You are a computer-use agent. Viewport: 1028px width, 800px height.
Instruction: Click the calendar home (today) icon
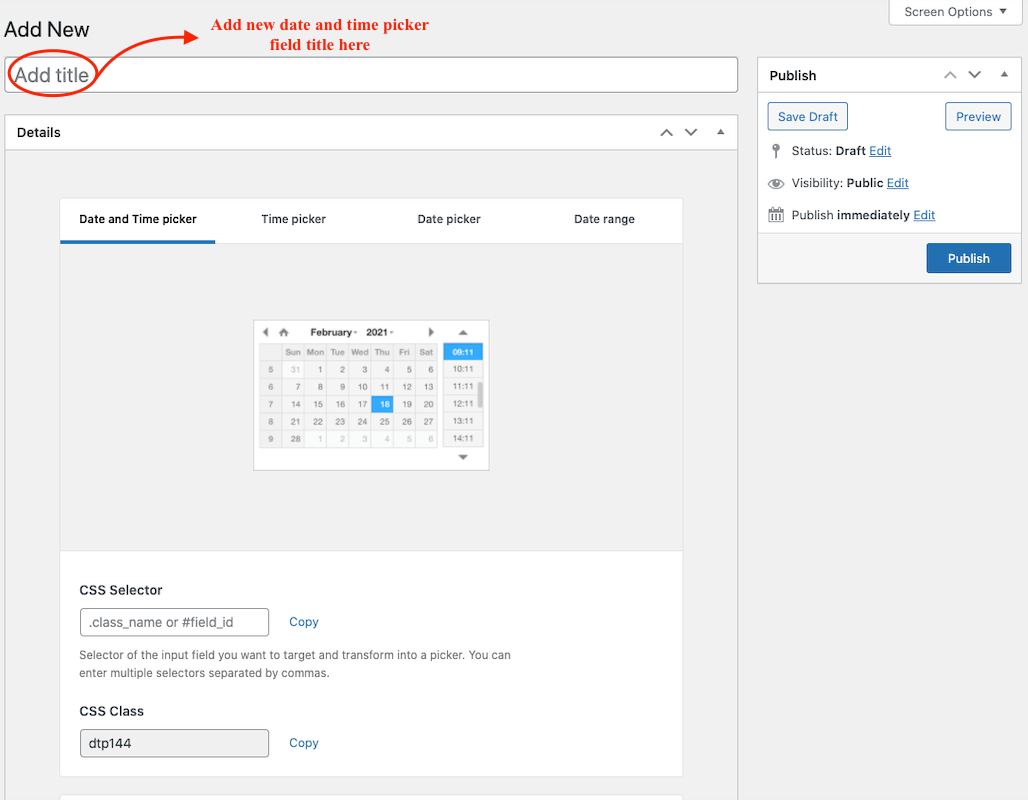[284, 332]
